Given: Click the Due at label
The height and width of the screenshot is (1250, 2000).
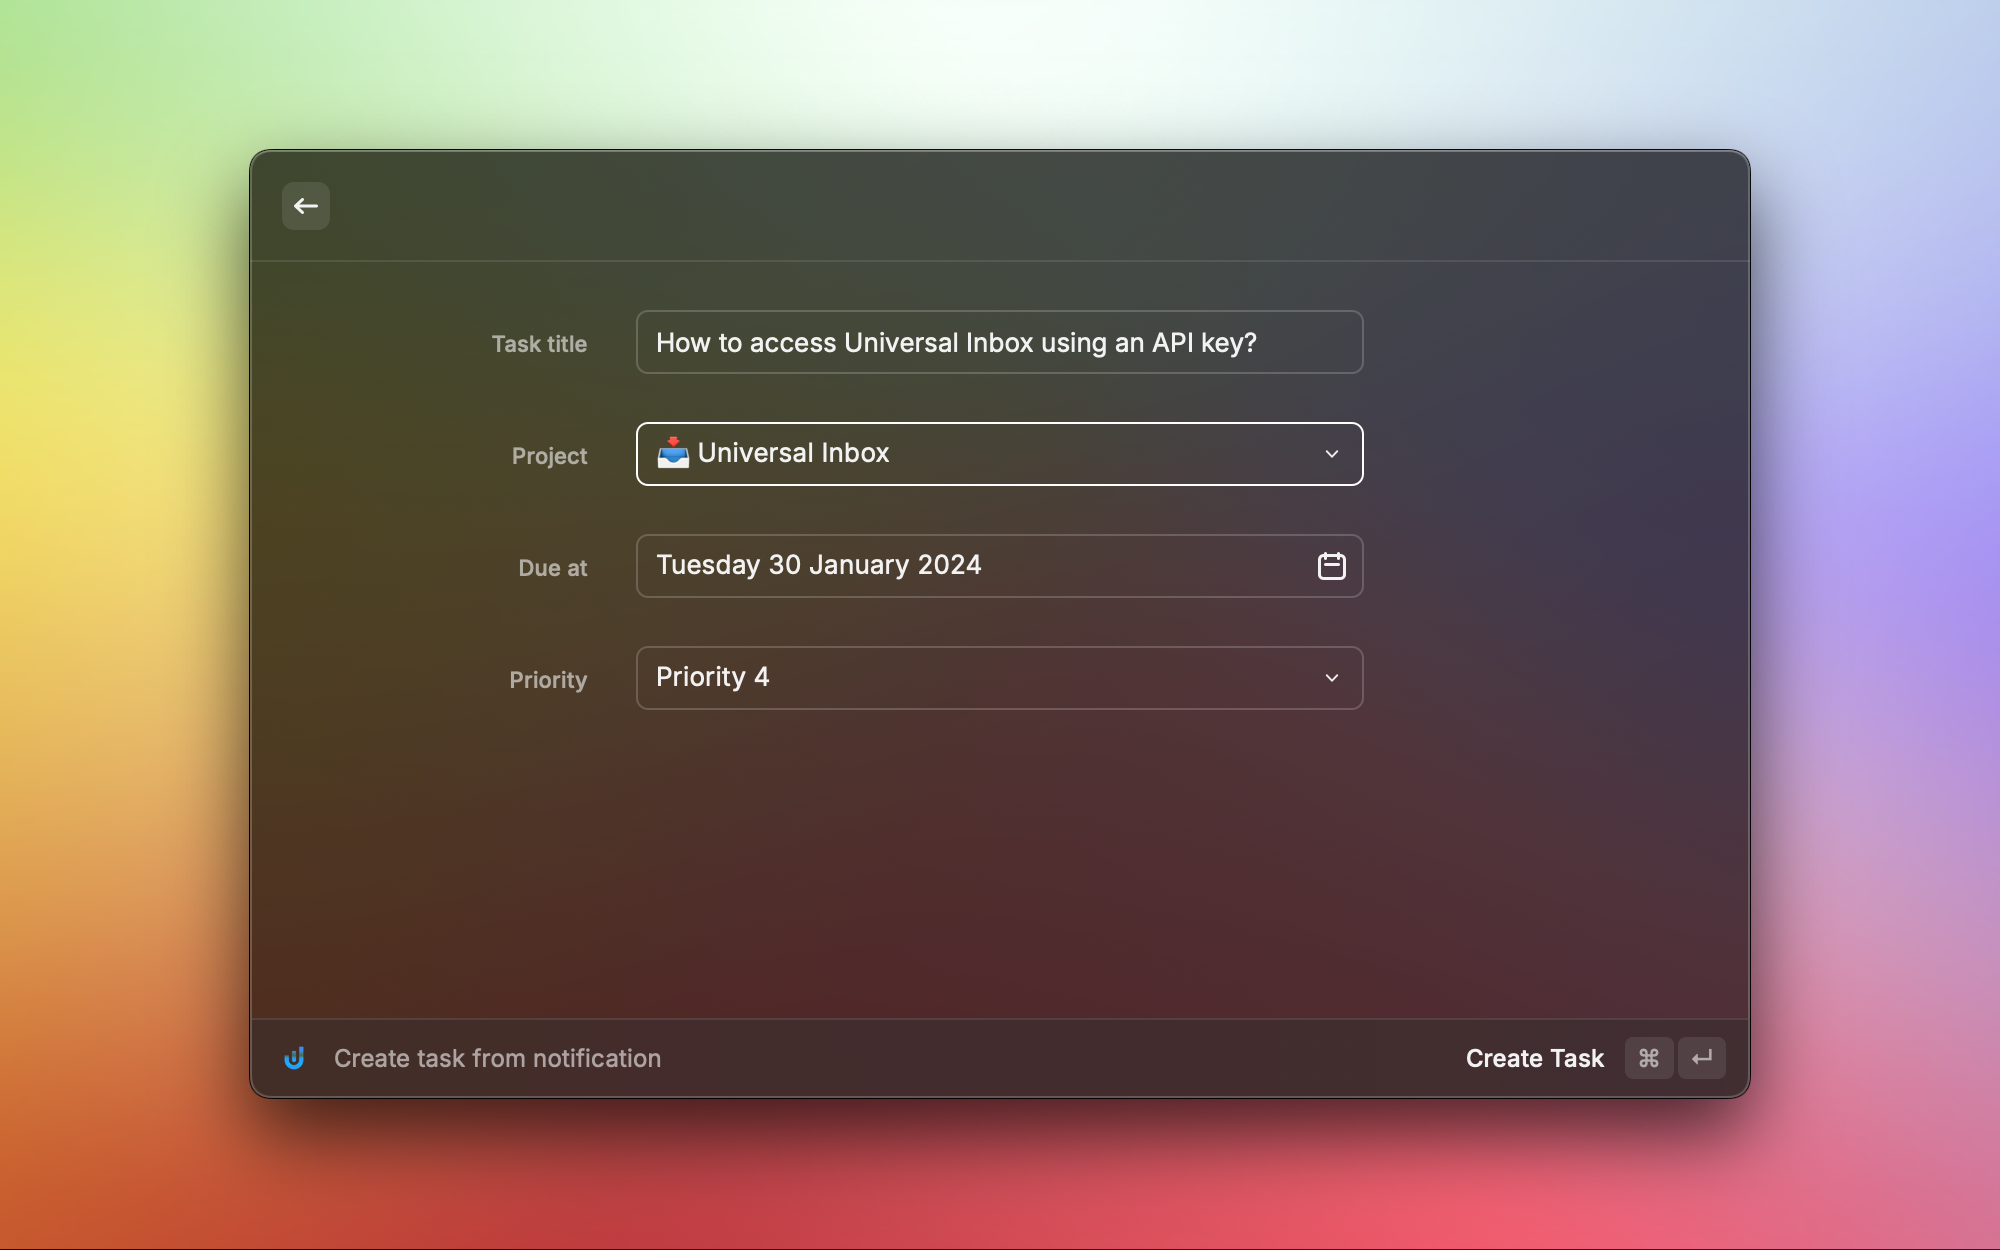Looking at the screenshot, I should tap(552, 568).
